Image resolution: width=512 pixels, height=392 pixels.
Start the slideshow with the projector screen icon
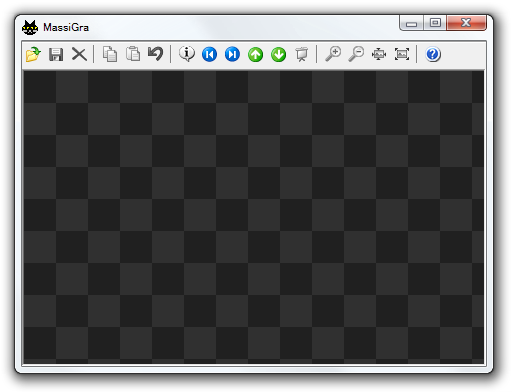point(302,54)
